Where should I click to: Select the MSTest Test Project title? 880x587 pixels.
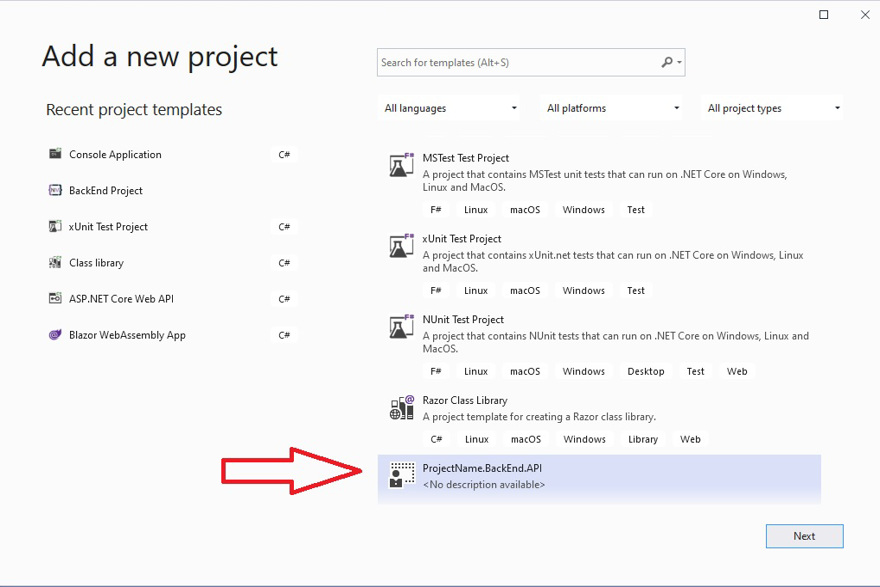click(x=466, y=158)
